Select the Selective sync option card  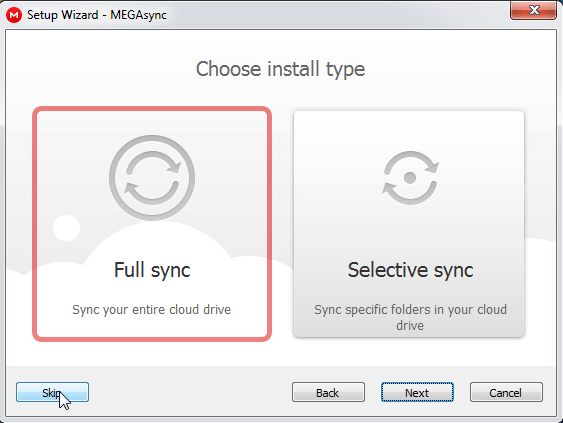(x=409, y=224)
